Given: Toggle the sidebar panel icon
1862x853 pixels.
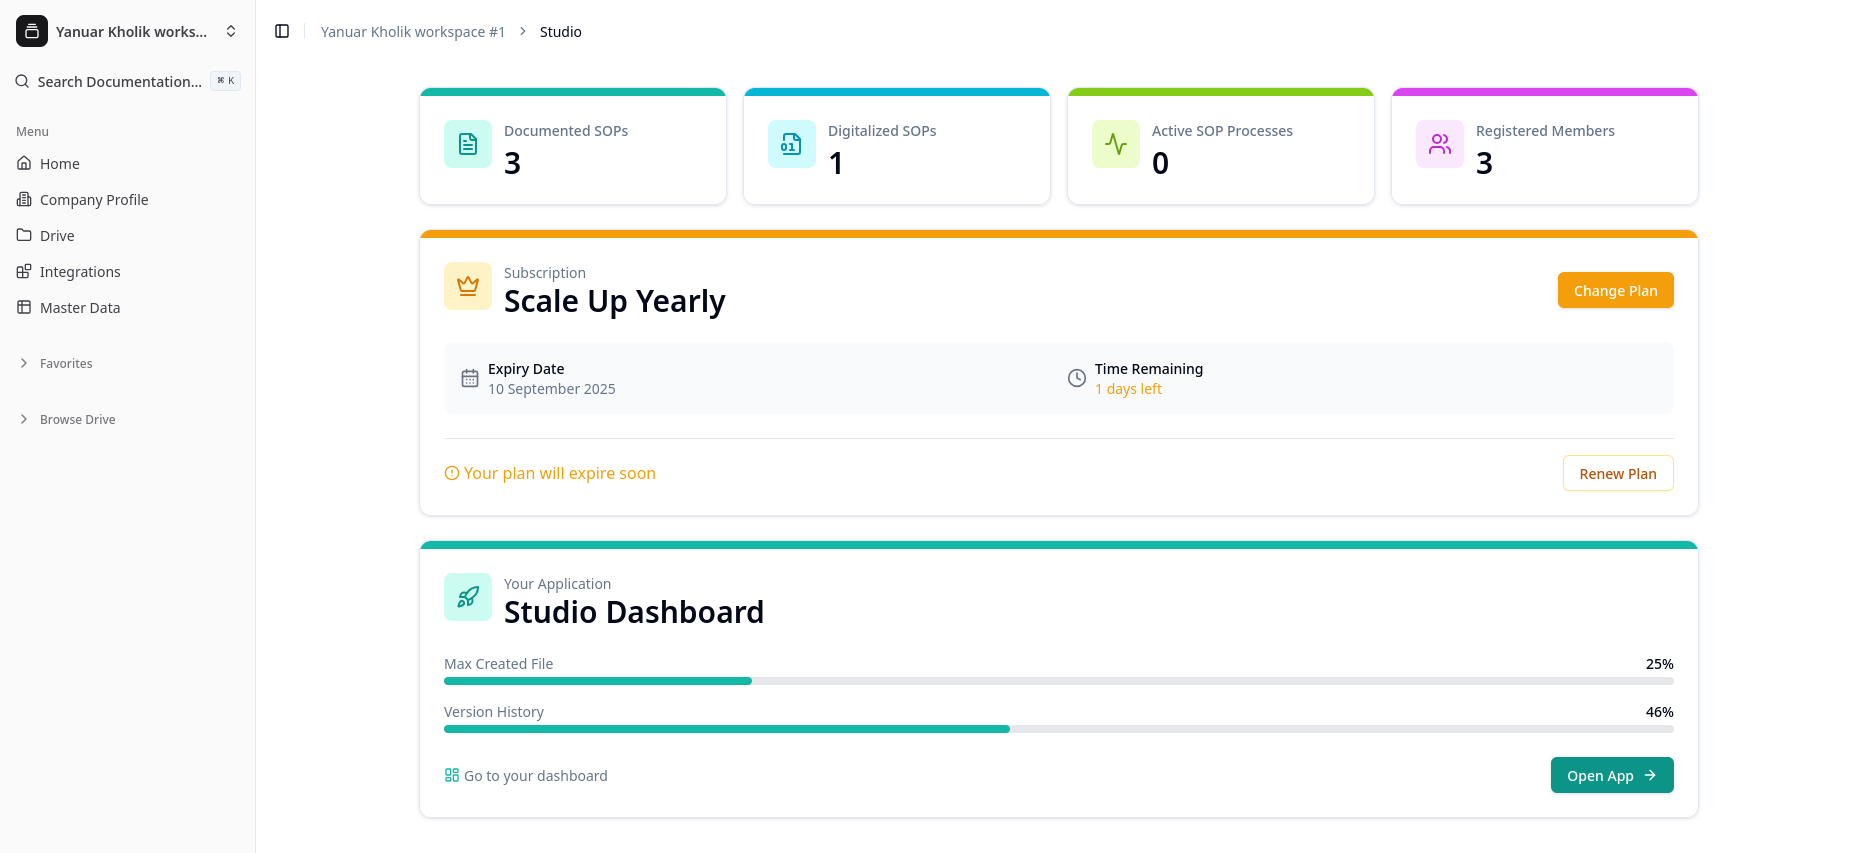Looking at the screenshot, I should point(282,32).
